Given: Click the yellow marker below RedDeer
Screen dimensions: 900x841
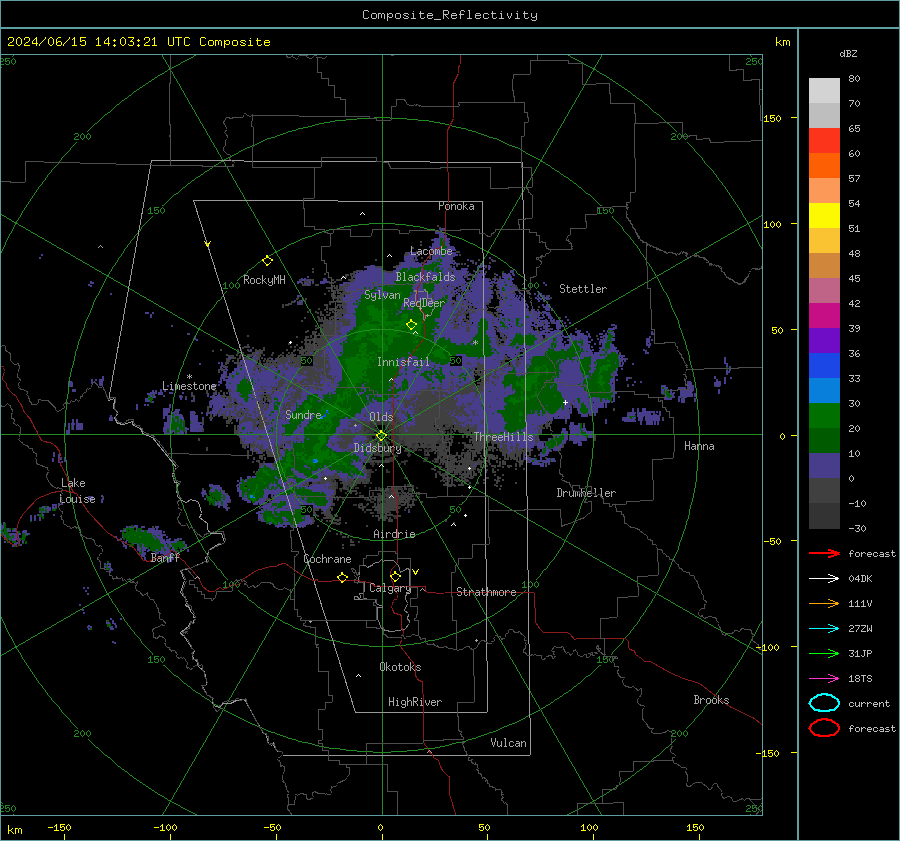Looking at the screenshot, I should (x=411, y=325).
